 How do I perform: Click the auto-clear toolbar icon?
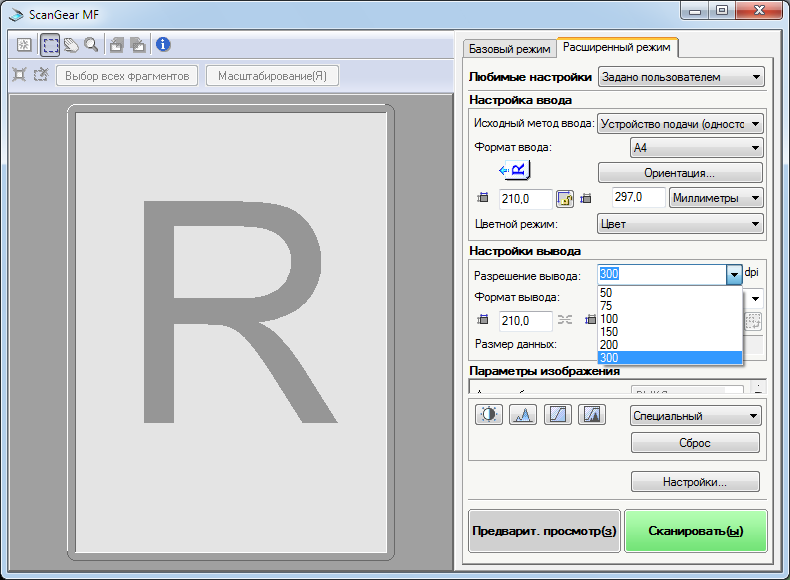point(24,45)
